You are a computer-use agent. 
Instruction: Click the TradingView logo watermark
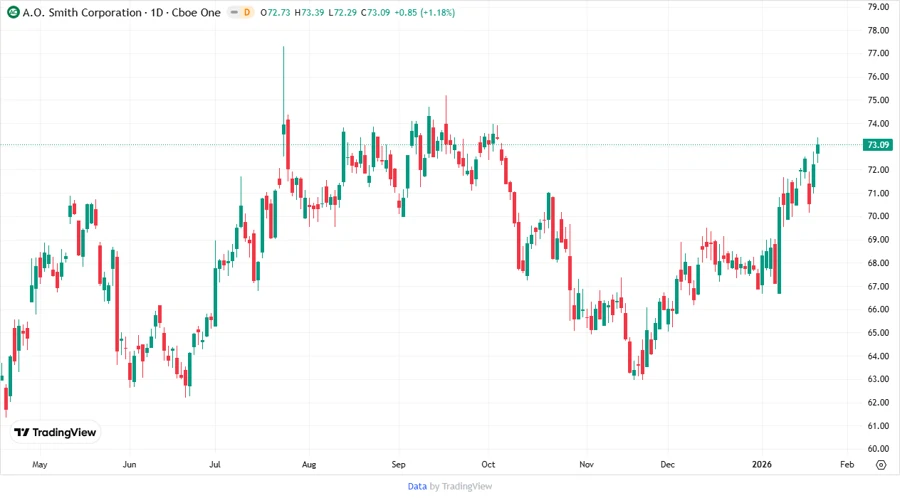[56, 432]
